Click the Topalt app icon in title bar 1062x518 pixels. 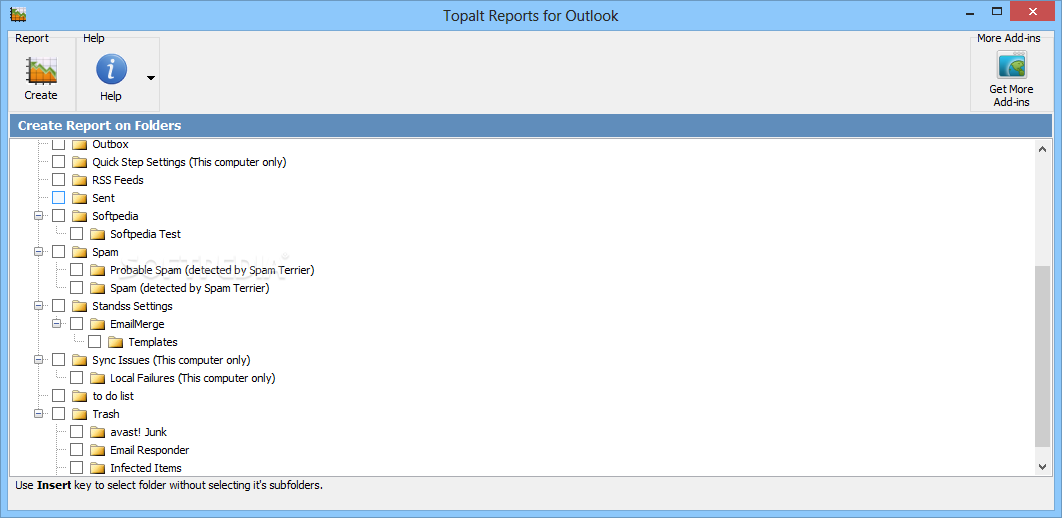18,14
